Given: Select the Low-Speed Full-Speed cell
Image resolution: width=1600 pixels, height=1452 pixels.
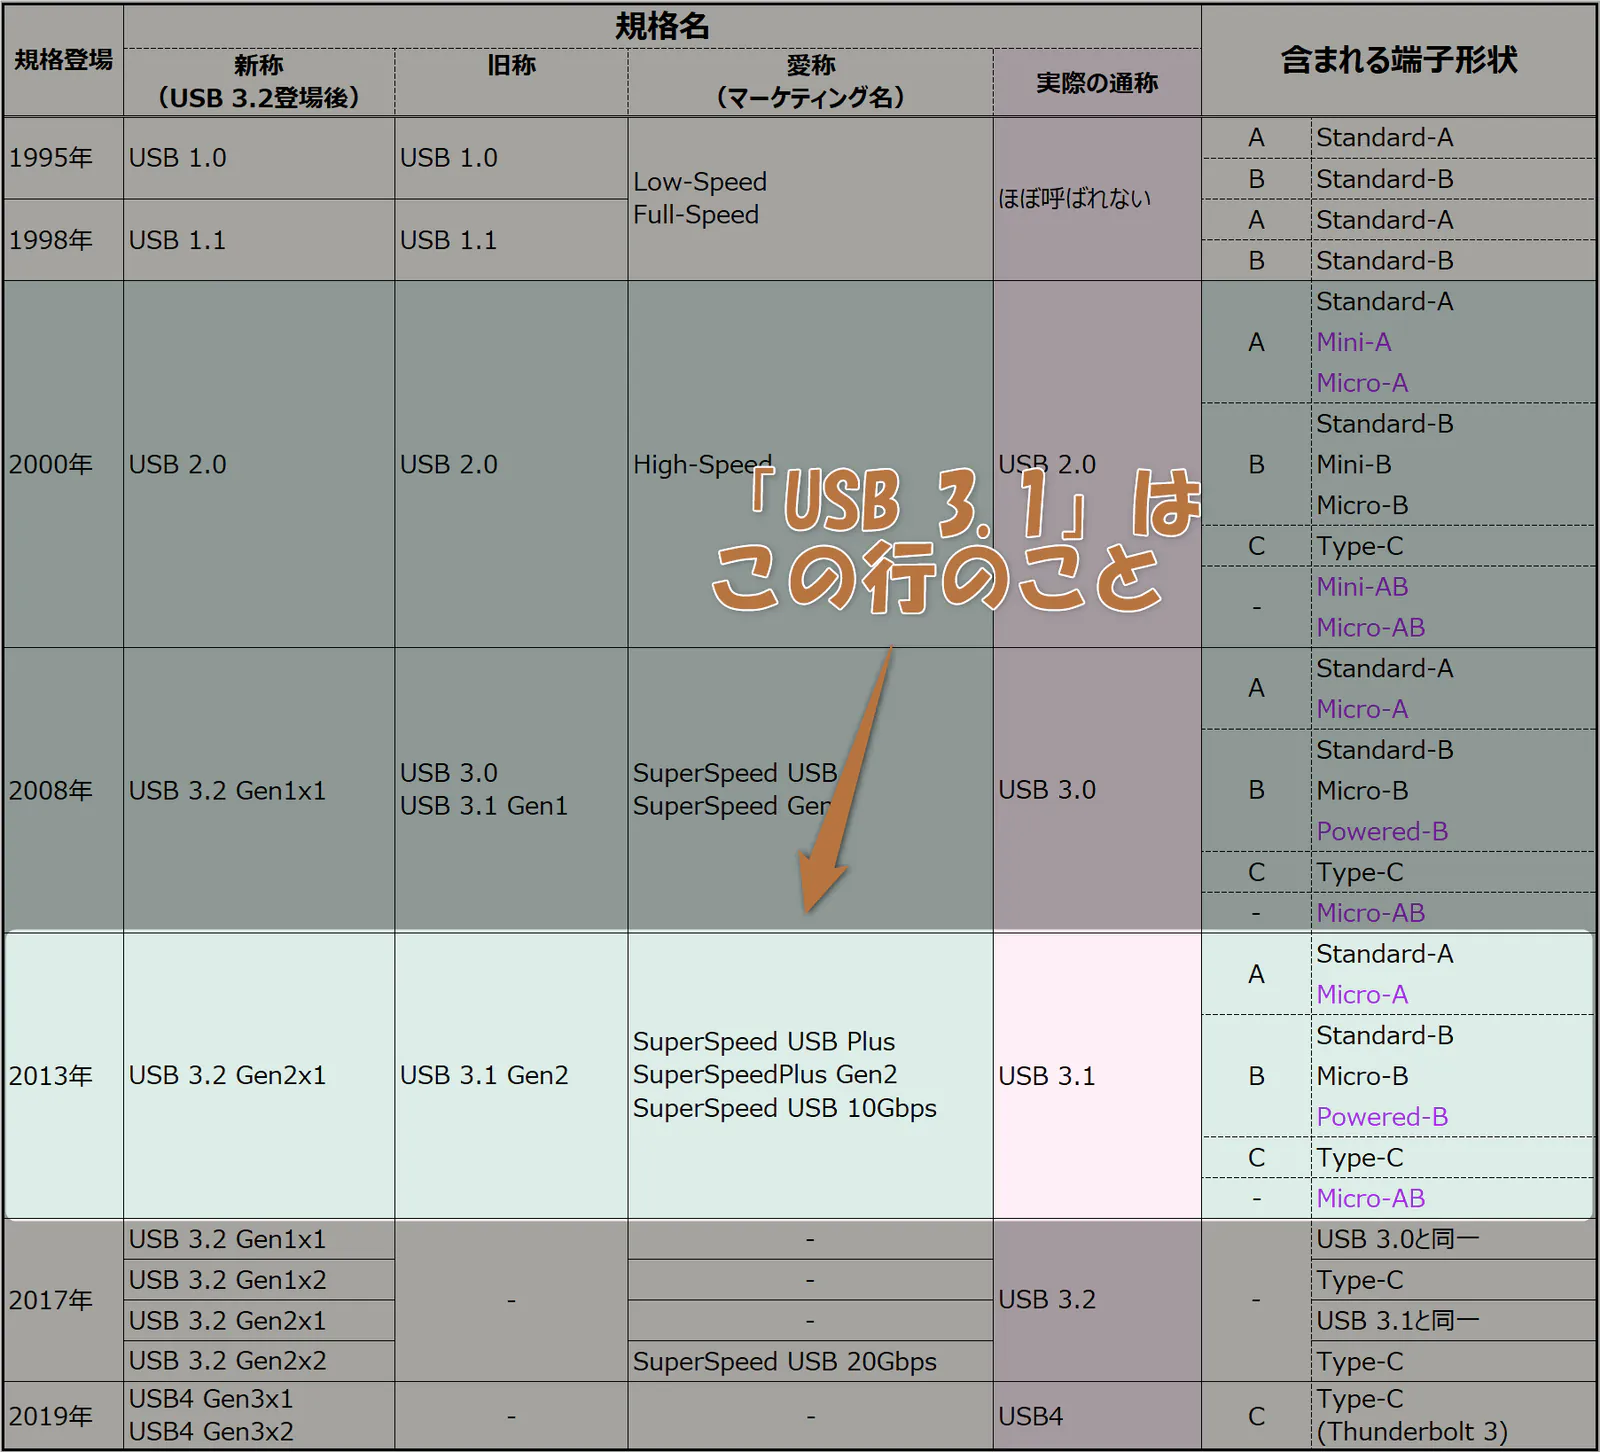Looking at the screenshot, I should tap(810, 199).
